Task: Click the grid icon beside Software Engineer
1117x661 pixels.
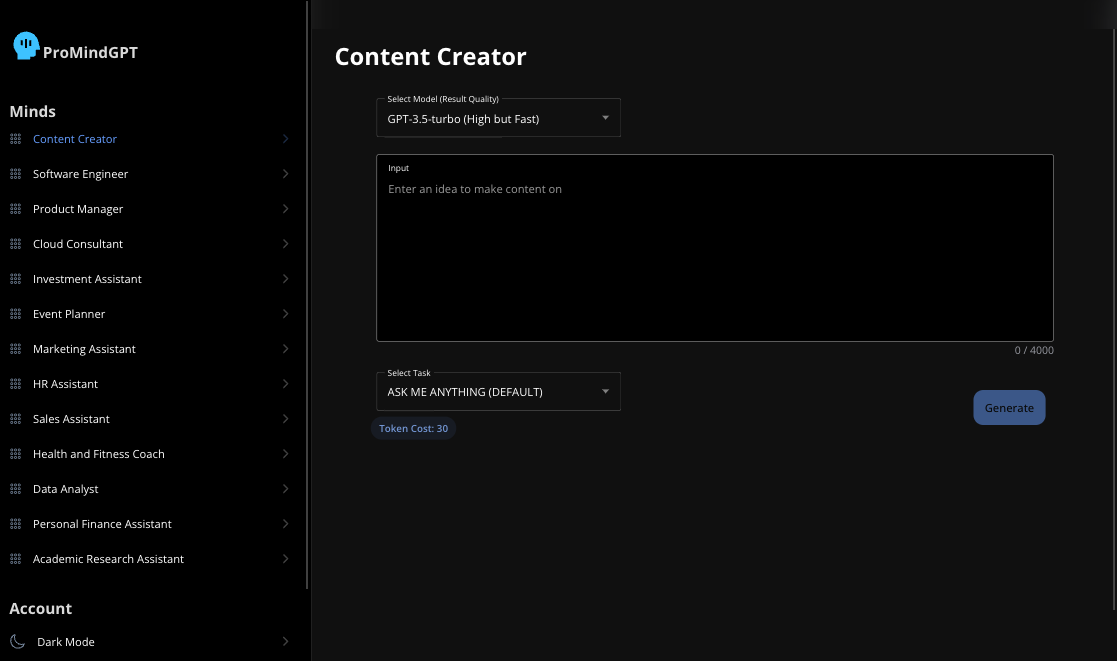Action: [x=15, y=174]
